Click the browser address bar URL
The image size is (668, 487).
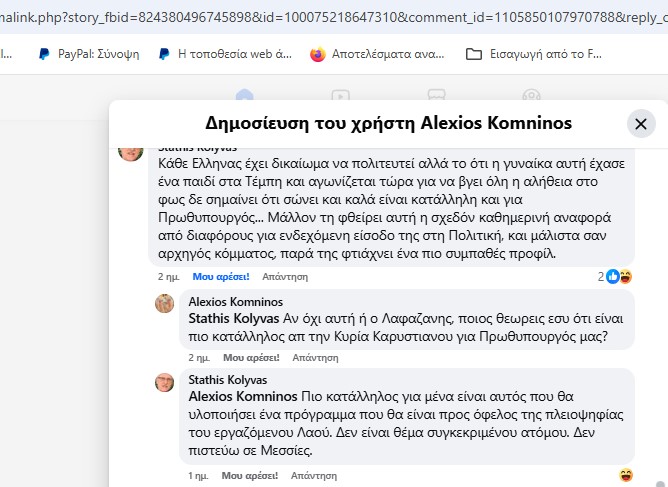(334, 17)
